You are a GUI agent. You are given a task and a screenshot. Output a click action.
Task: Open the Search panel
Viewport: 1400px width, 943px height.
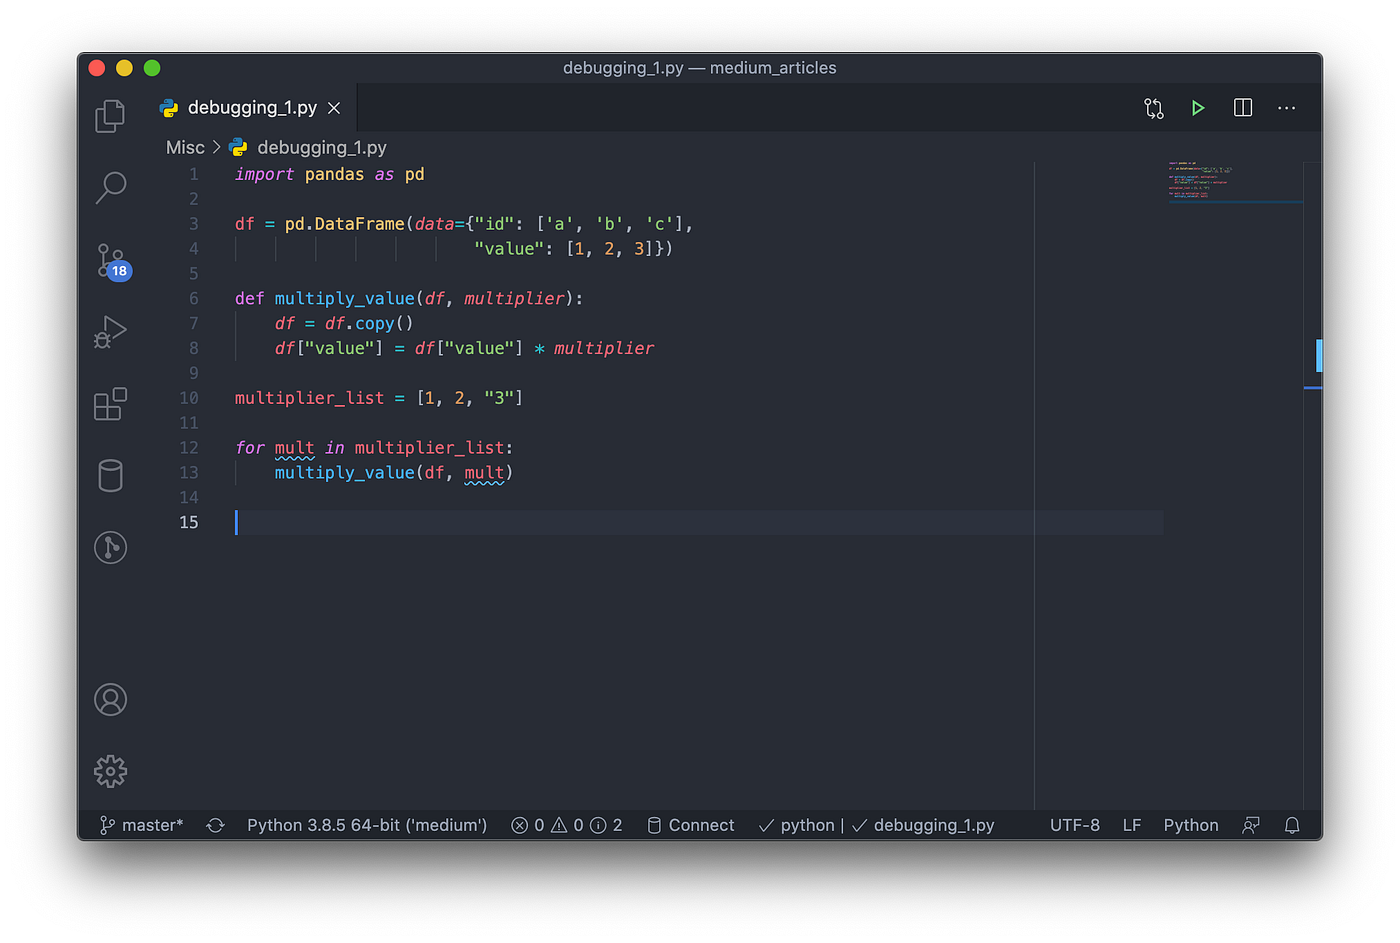[x=110, y=187]
